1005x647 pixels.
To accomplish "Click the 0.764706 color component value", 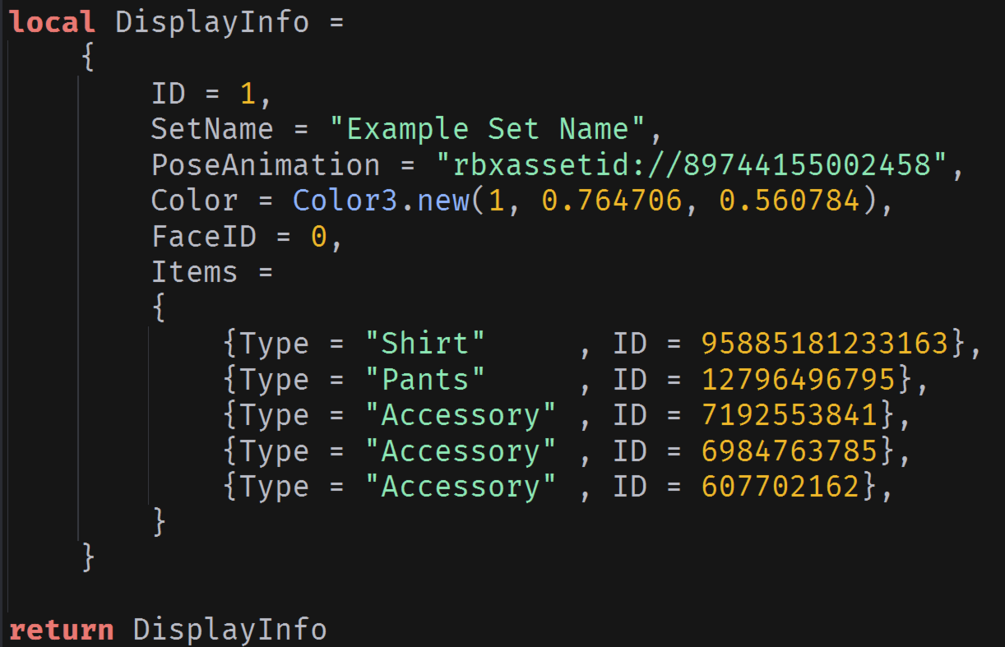I will pos(611,201).
